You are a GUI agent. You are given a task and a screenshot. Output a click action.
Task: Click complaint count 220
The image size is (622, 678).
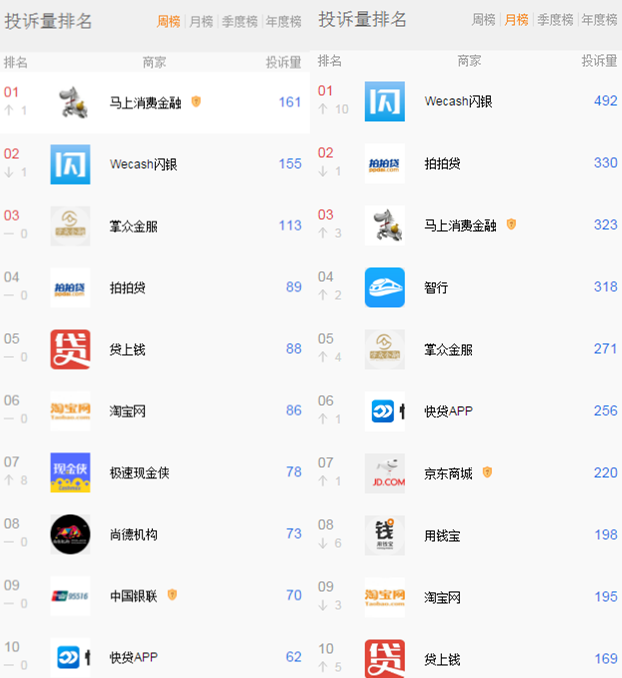click(x=606, y=473)
